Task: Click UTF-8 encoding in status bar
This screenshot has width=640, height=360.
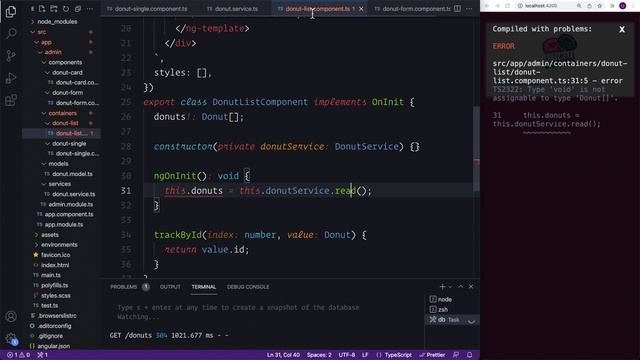Action: pos(347,355)
